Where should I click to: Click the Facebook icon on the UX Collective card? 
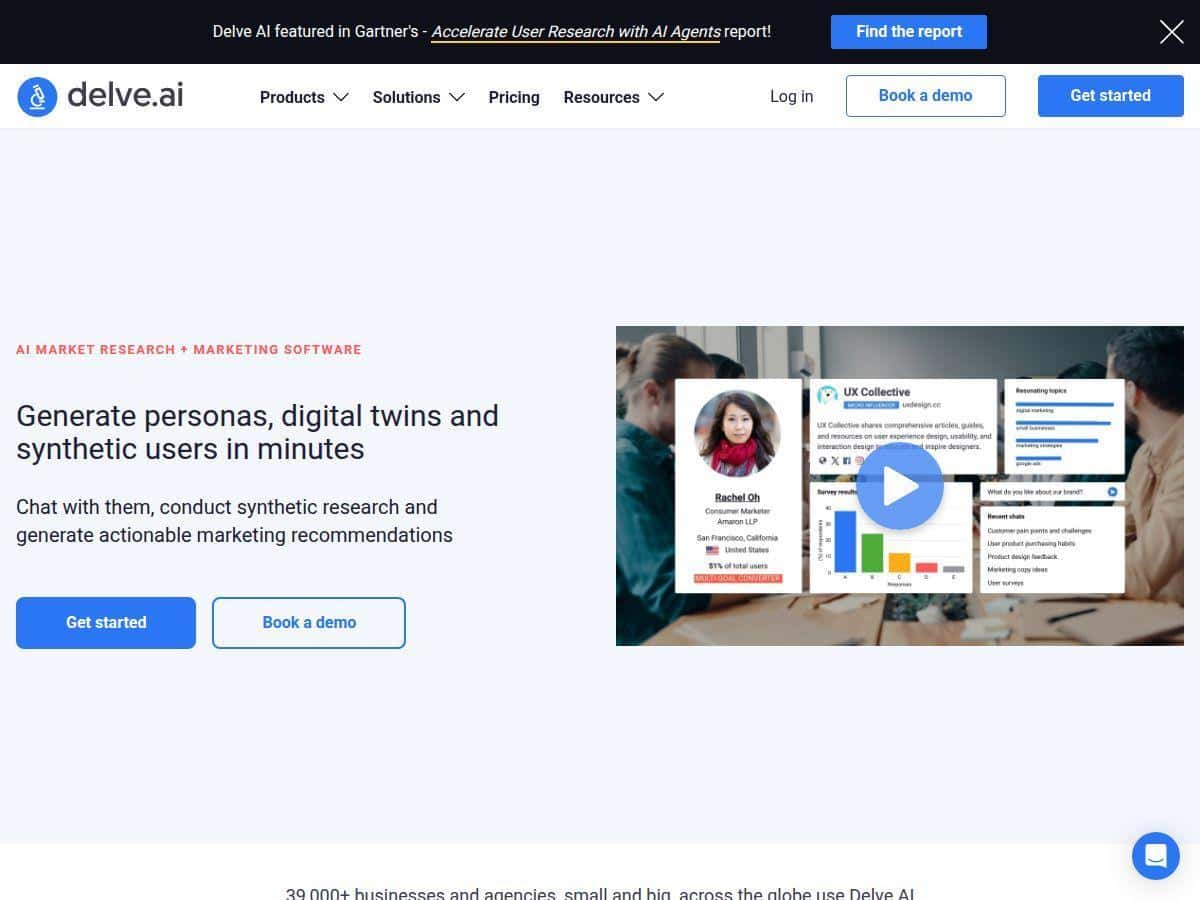pos(846,460)
